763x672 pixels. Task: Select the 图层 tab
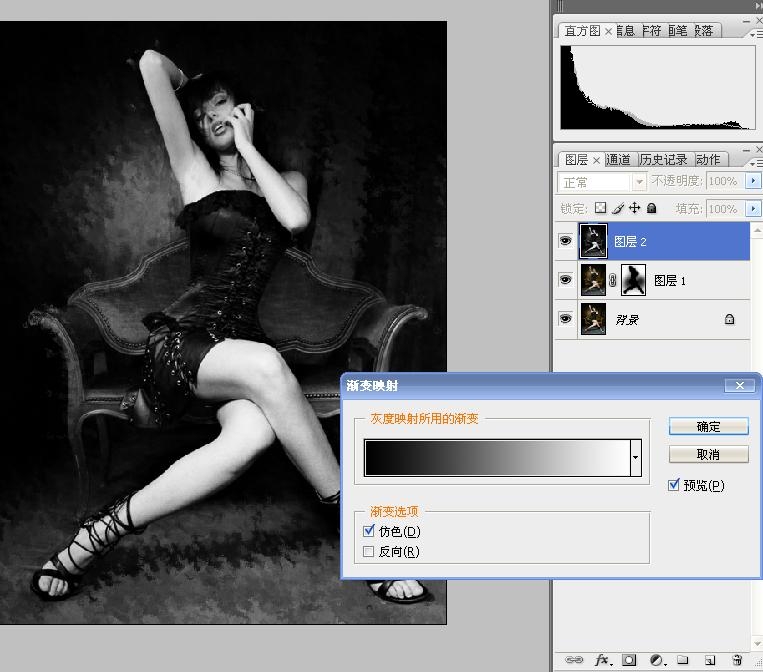point(577,160)
